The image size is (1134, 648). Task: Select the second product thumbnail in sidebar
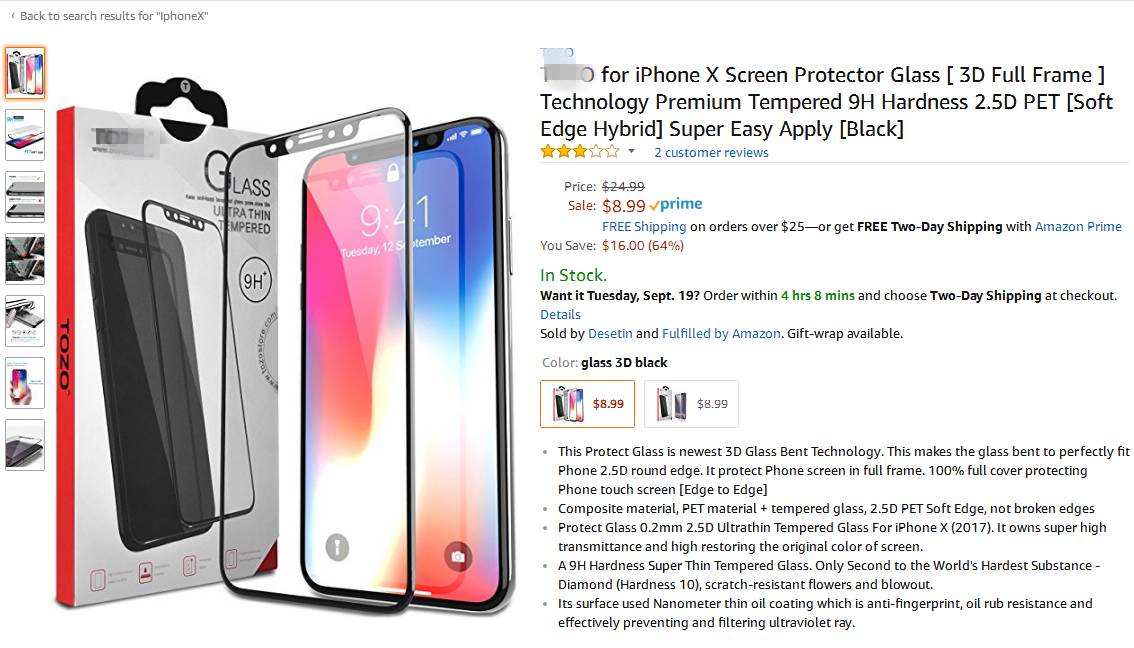tap(25, 135)
